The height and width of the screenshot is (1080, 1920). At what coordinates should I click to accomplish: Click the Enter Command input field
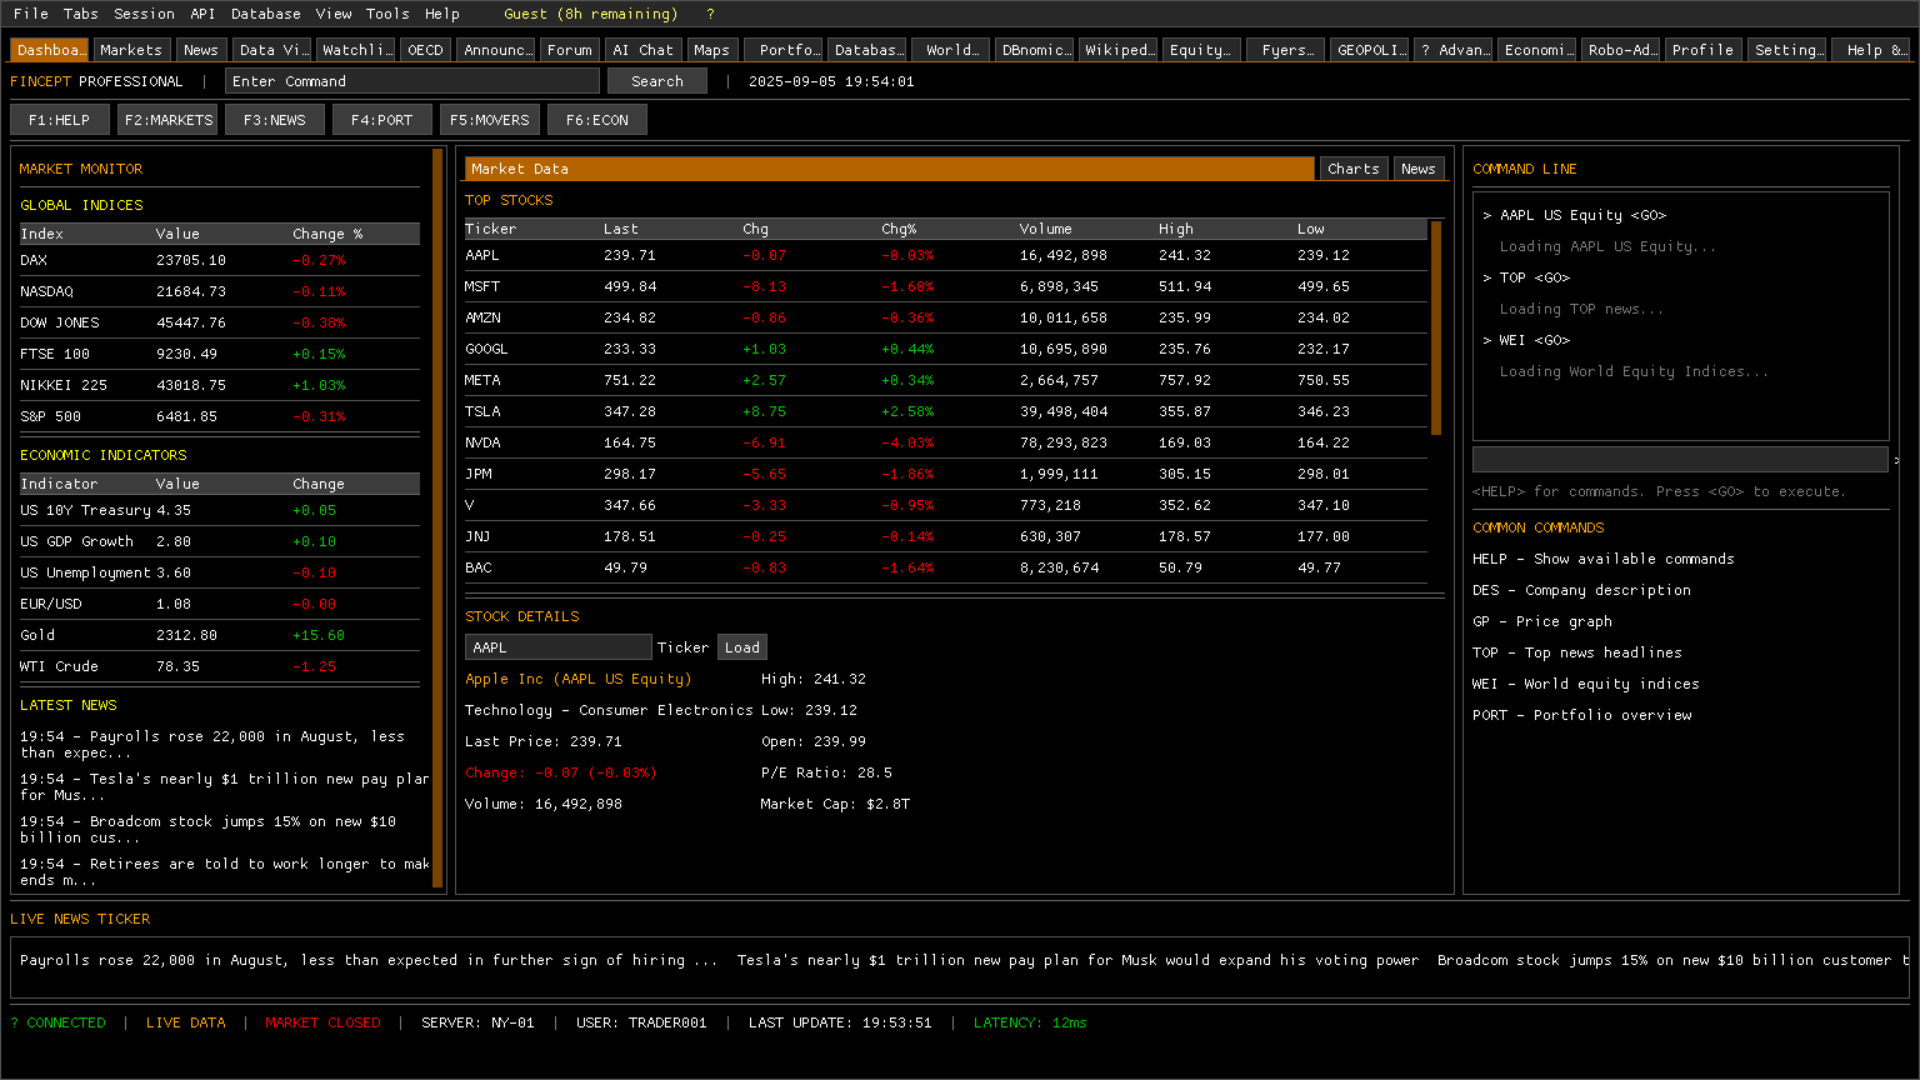pyautogui.click(x=412, y=81)
